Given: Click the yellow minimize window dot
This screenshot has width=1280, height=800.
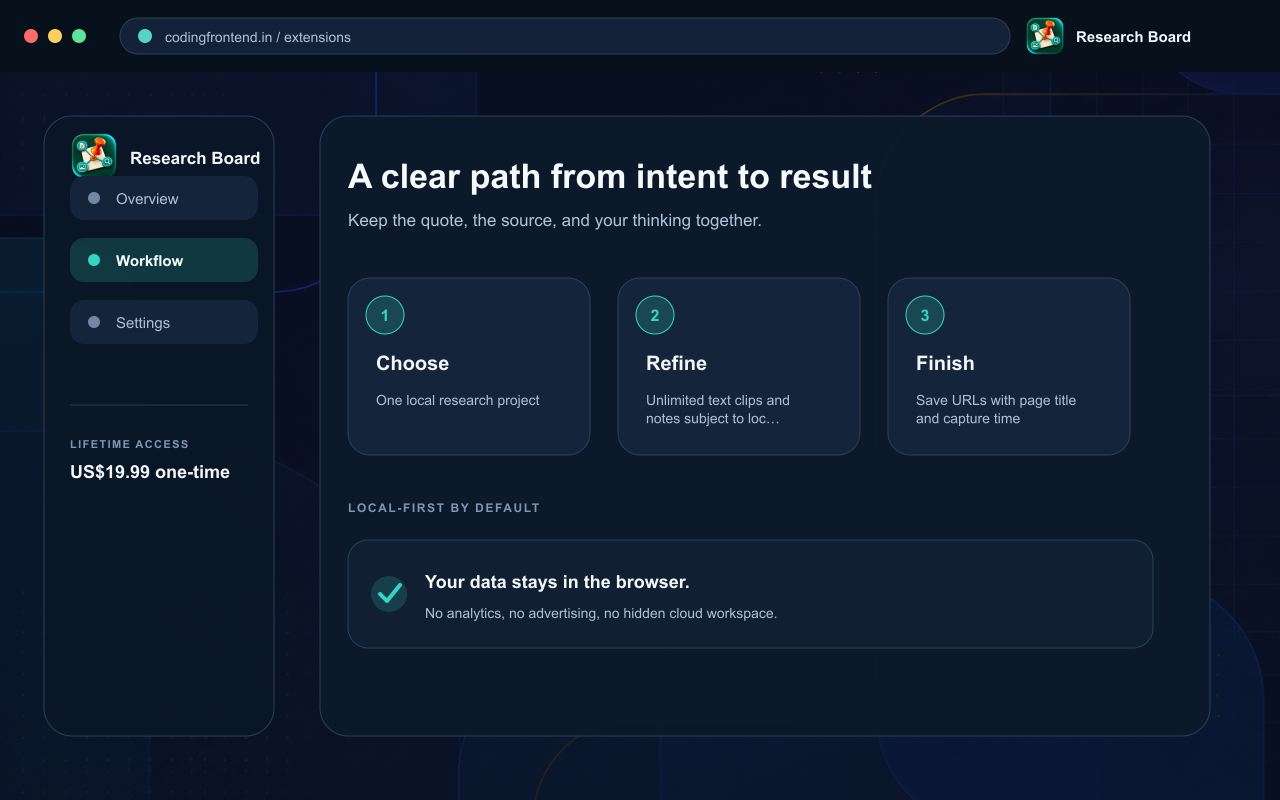Looking at the screenshot, I should coord(55,36).
